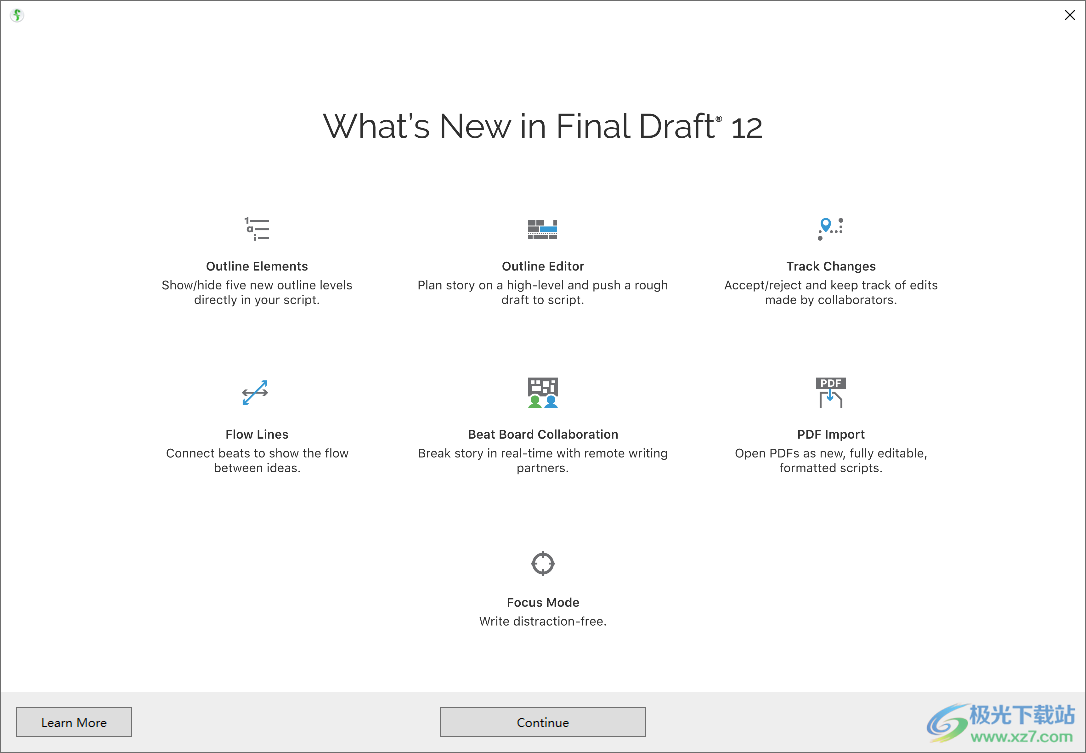
Task: Click the PDF Import icon
Action: (830, 393)
